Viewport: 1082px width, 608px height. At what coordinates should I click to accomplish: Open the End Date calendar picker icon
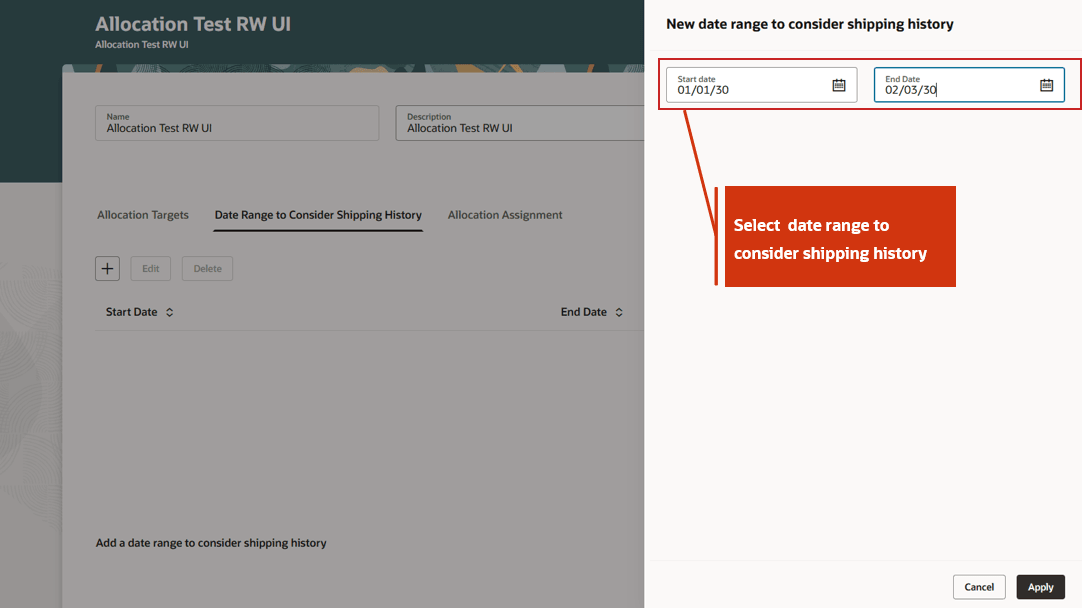pos(1047,85)
